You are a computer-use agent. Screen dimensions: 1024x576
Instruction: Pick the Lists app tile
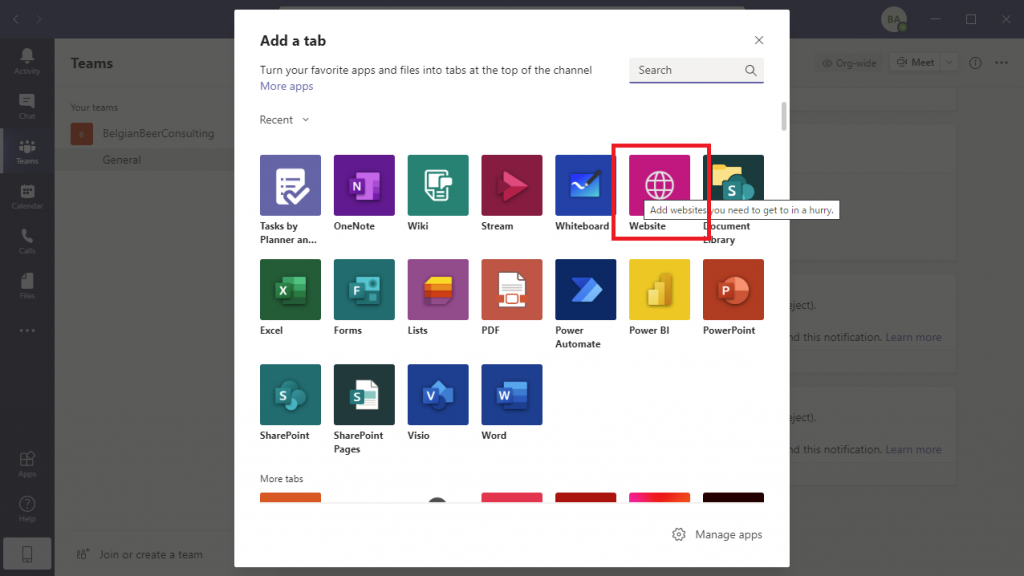click(x=438, y=289)
